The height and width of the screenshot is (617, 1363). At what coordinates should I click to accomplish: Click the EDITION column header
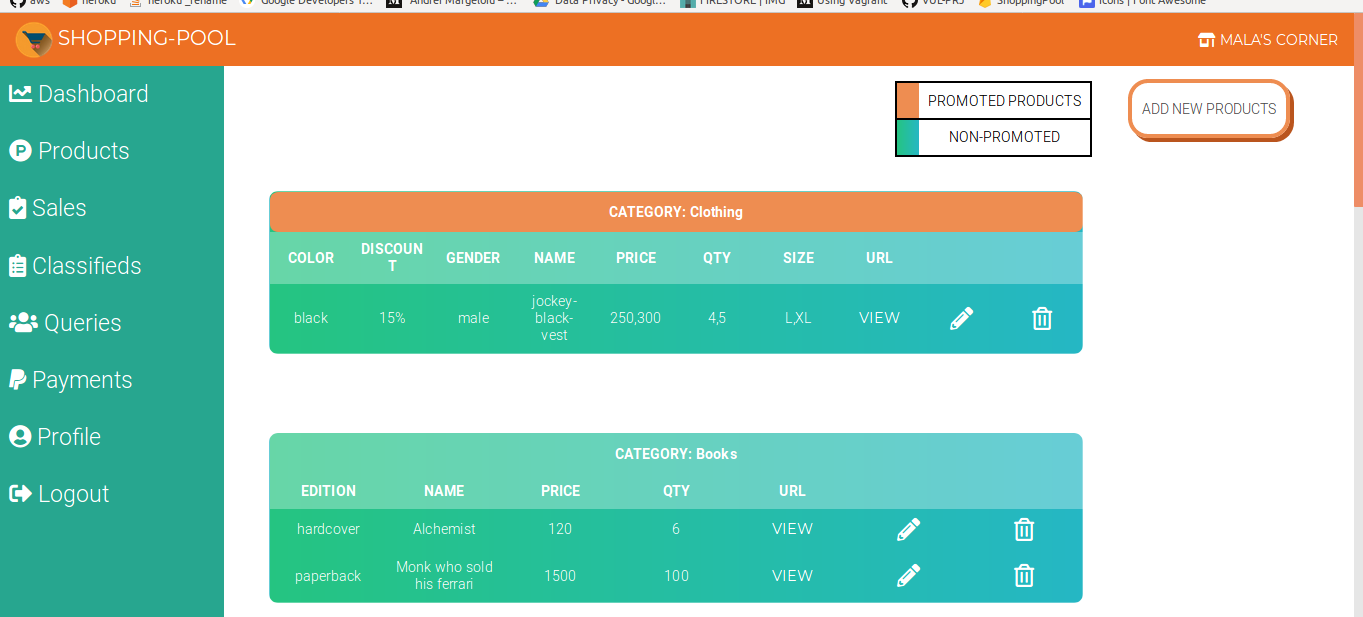pos(328,491)
